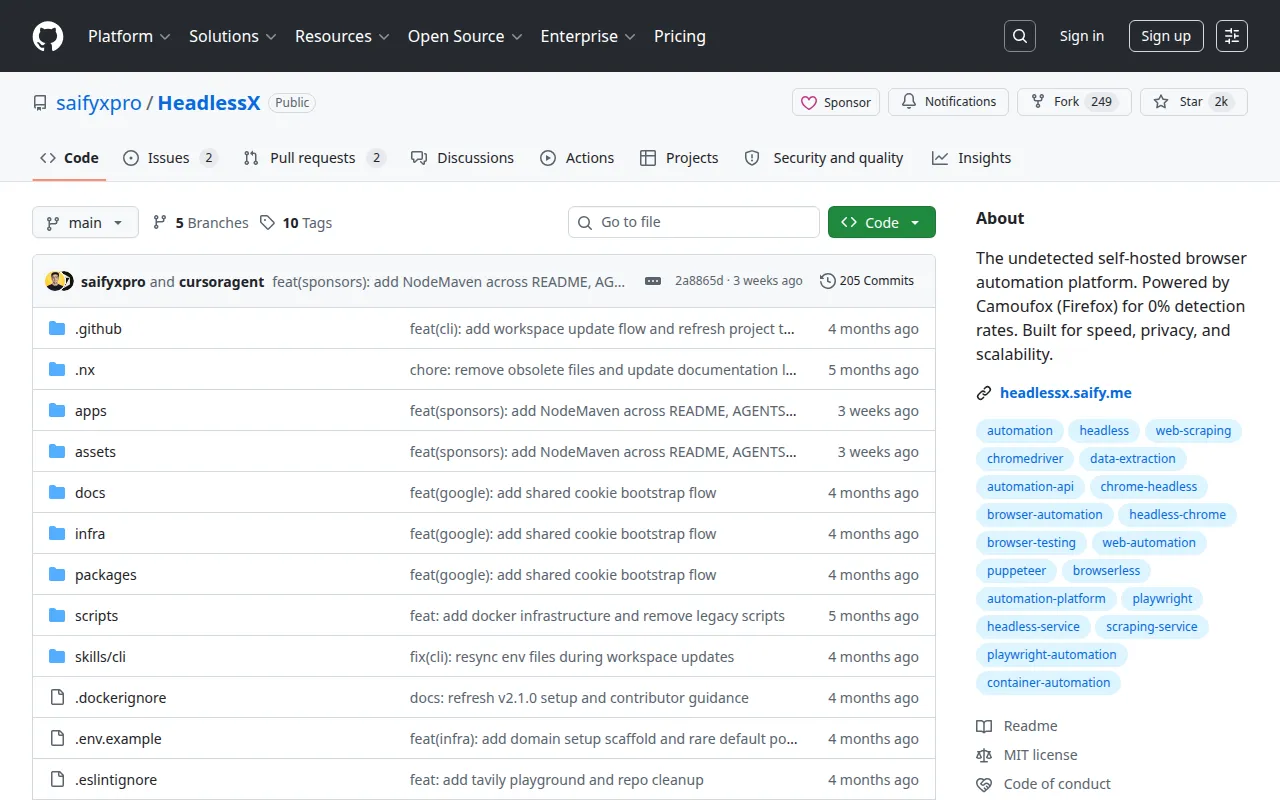Screen dimensions: 1280x800
Task: Click the .nx folder icon
Action: coord(57,370)
